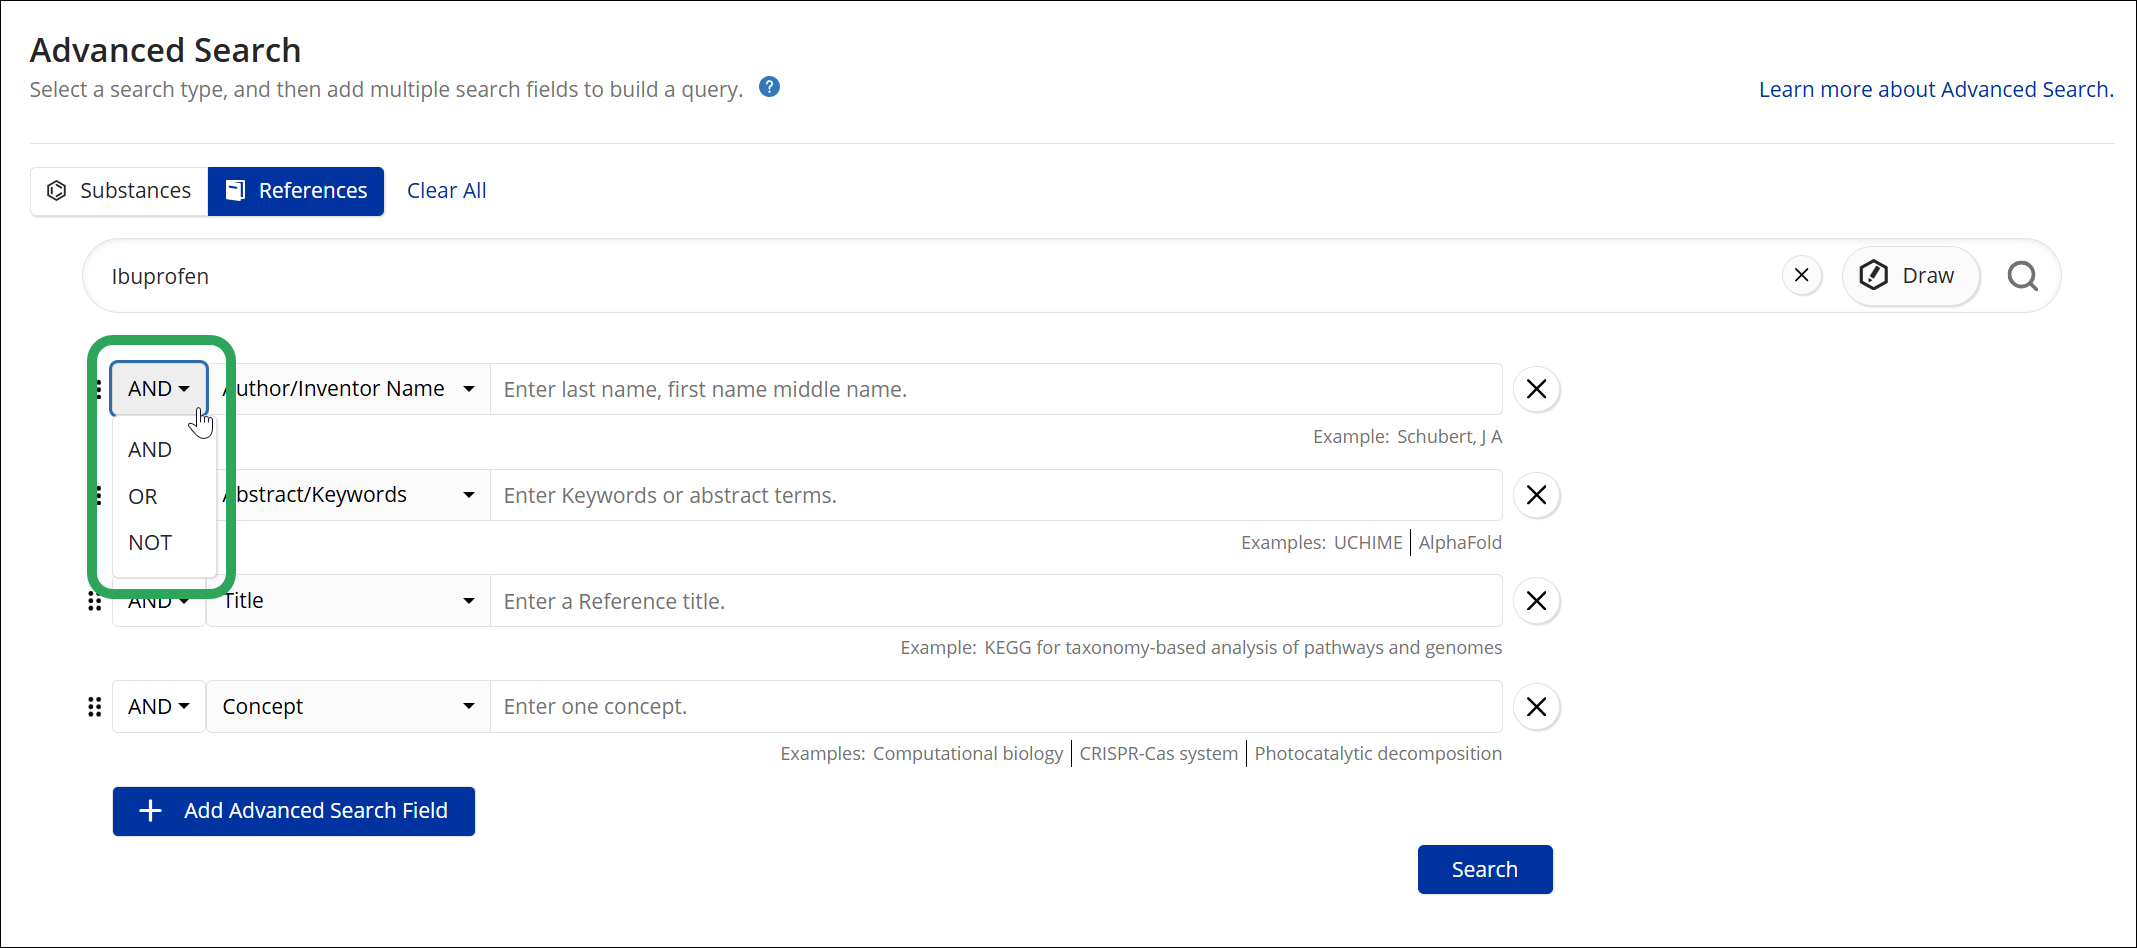Image resolution: width=2137 pixels, height=948 pixels.
Task: Open the Abstract/Keywords field type dropdown
Action: (348, 495)
